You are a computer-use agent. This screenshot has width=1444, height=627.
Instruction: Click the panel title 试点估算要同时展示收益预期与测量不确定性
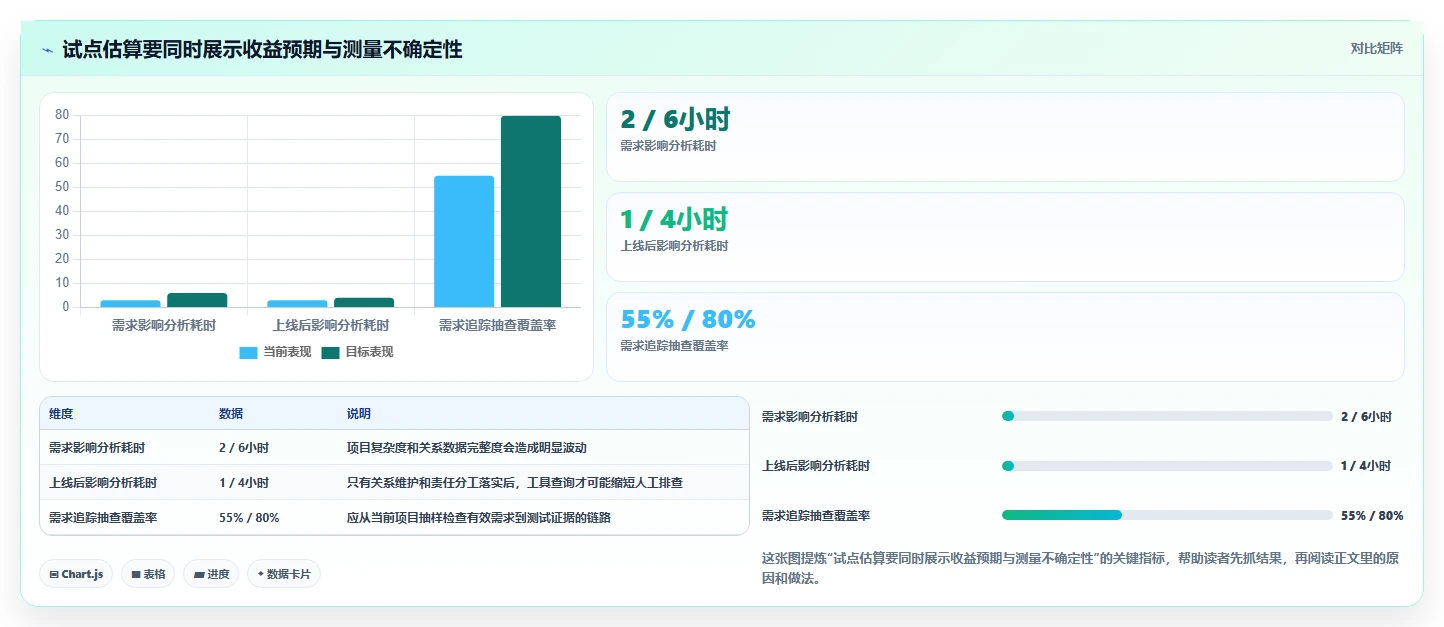262,49
